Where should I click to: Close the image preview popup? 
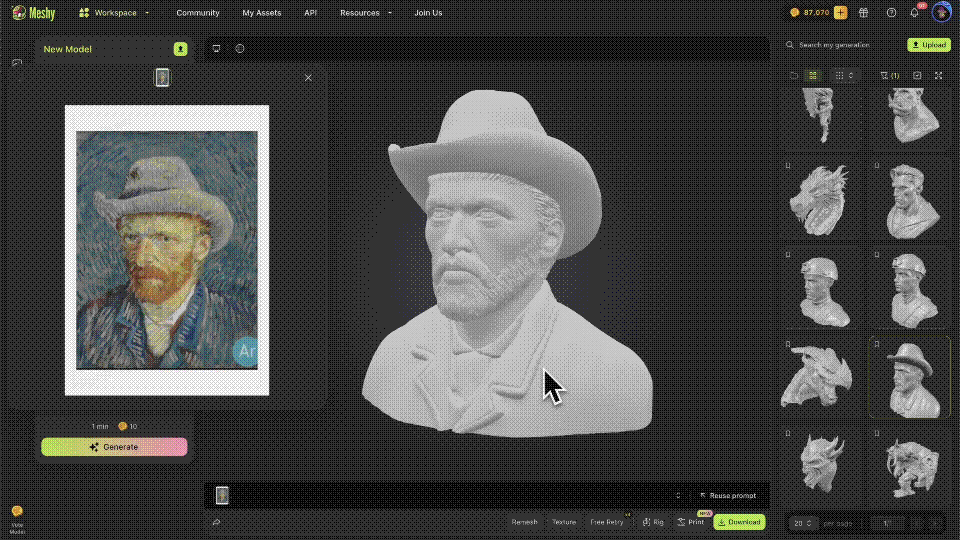(x=308, y=77)
